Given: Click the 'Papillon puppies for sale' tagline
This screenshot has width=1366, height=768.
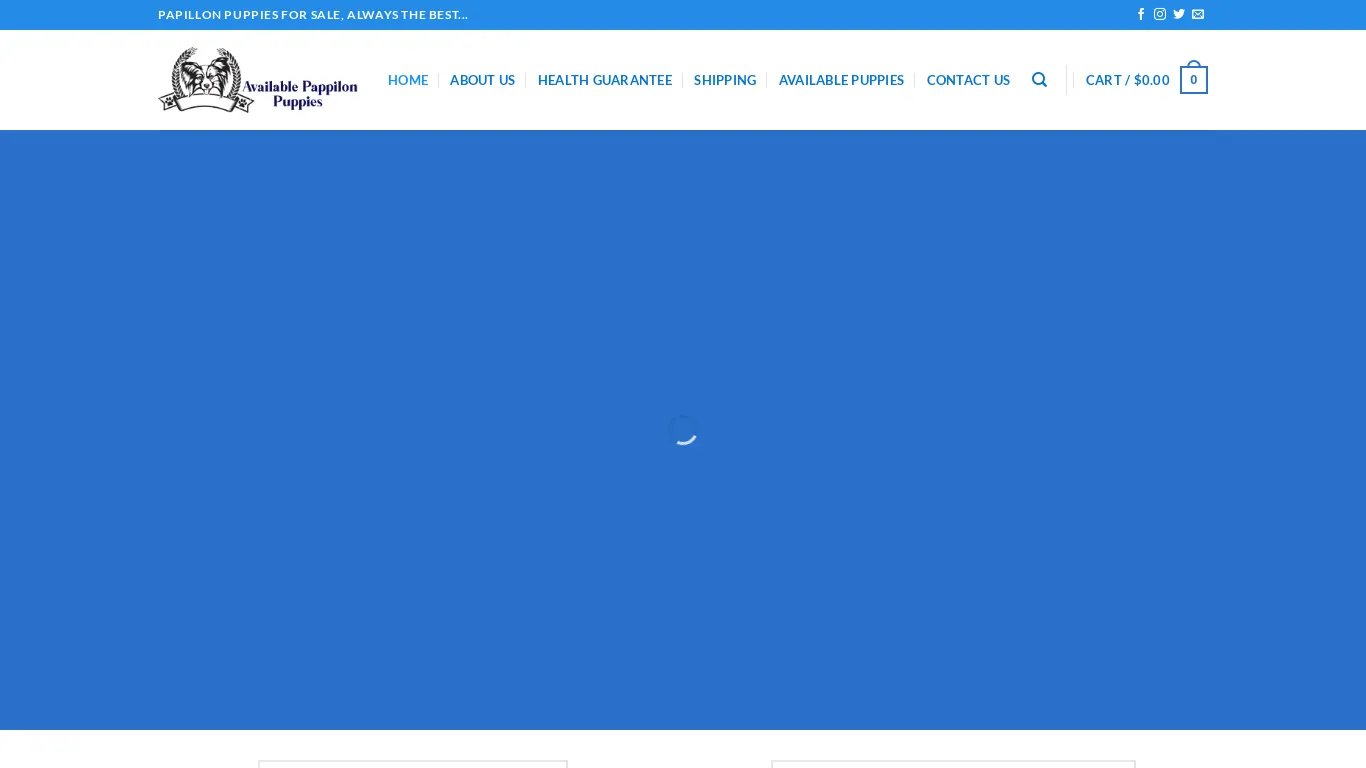Looking at the screenshot, I should pyautogui.click(x=313, y=15).
